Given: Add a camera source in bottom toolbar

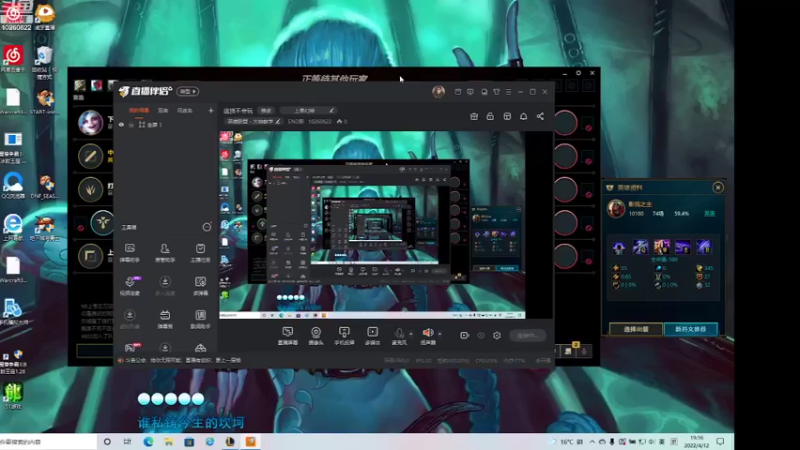Looking at the screenshot, I should click(316, 336).
